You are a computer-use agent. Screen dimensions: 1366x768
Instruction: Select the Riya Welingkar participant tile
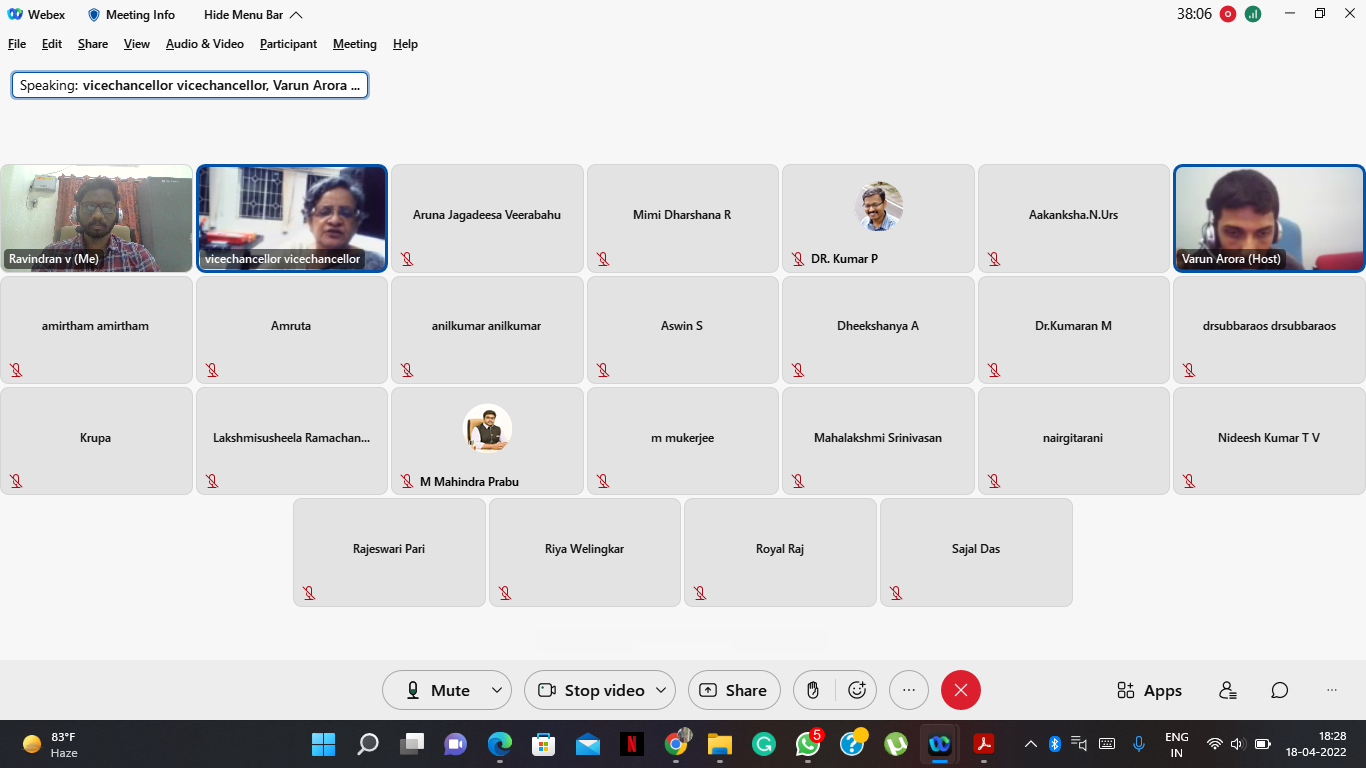tap(585, 552)
